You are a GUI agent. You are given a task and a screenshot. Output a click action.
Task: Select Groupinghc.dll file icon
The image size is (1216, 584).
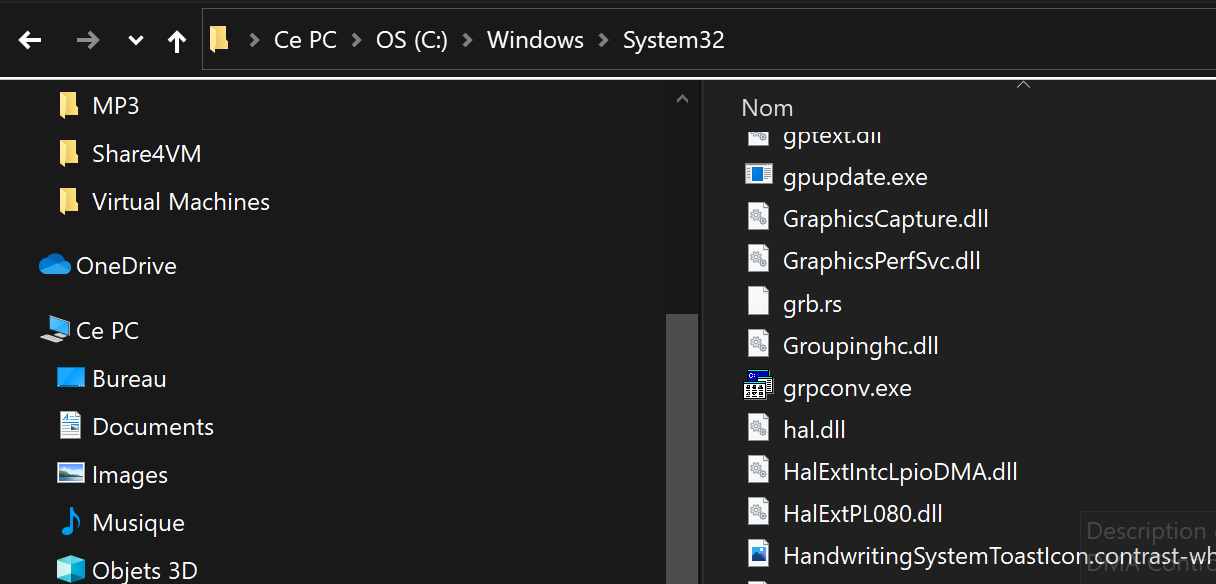click(759, 344)
